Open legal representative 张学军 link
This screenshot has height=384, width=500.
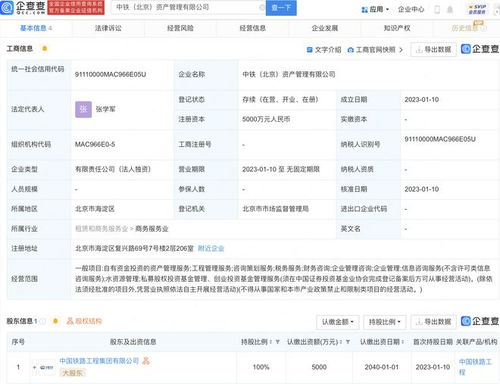click(105, 109)
